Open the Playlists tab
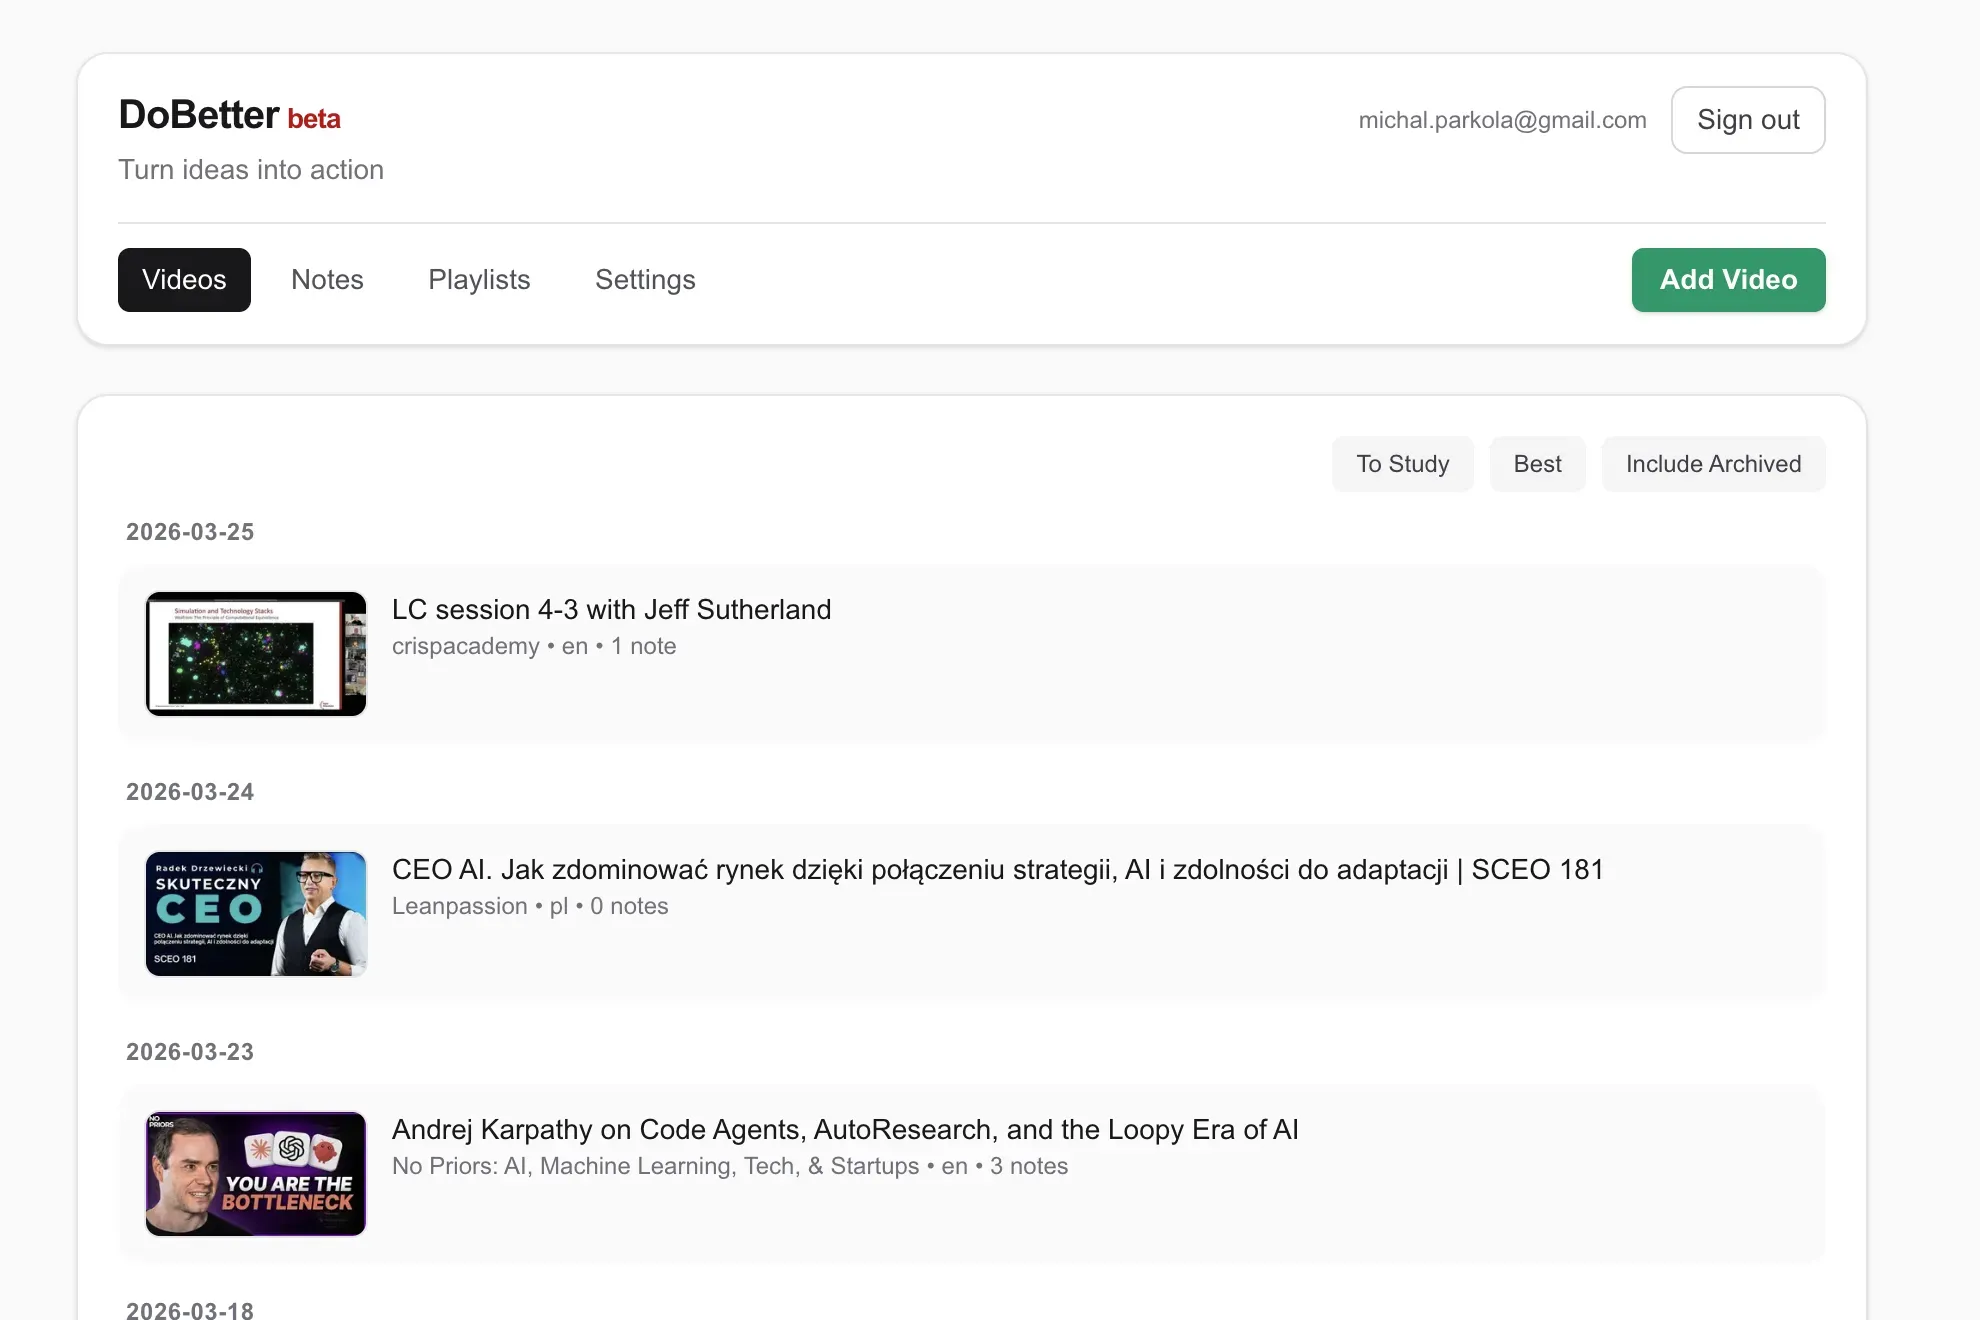The width and height of the screenshot is (1980, 1320). pos(479,280)
